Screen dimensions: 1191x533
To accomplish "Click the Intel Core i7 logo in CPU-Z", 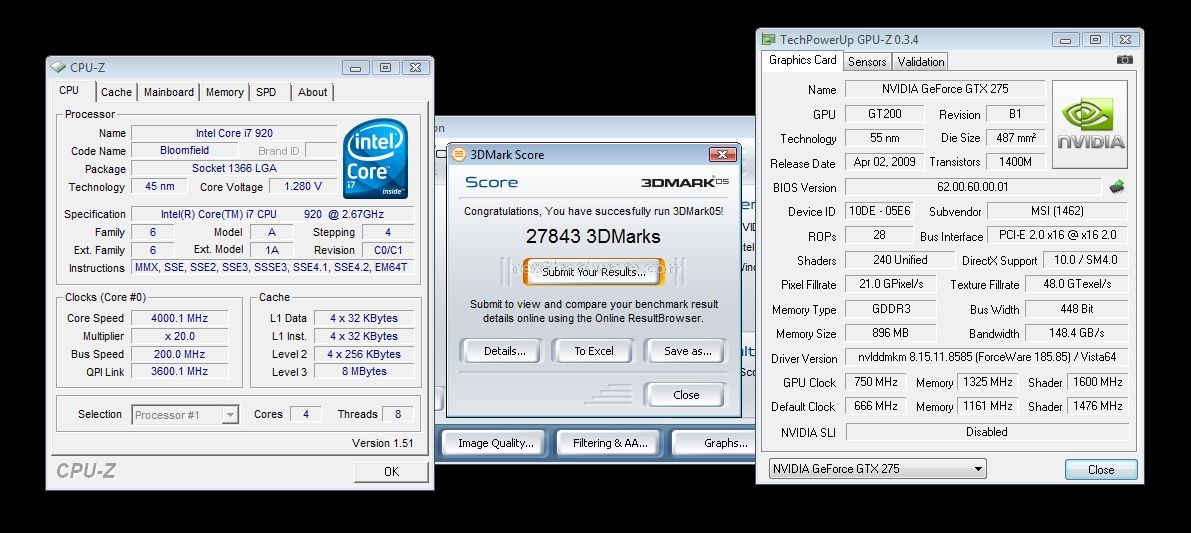I will click(375, 159).
